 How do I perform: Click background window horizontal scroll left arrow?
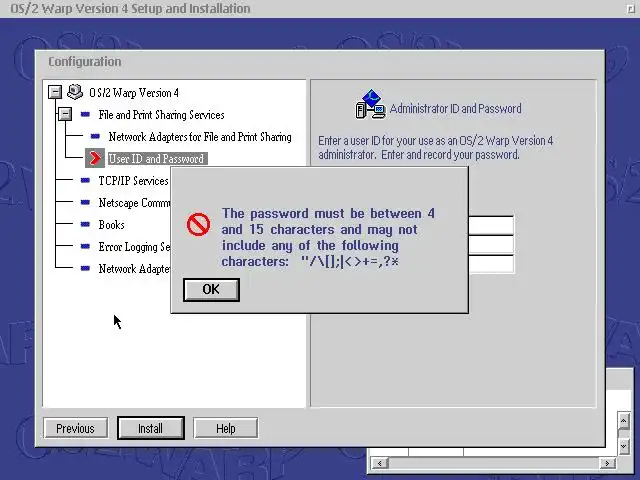[x=380, y=463]
